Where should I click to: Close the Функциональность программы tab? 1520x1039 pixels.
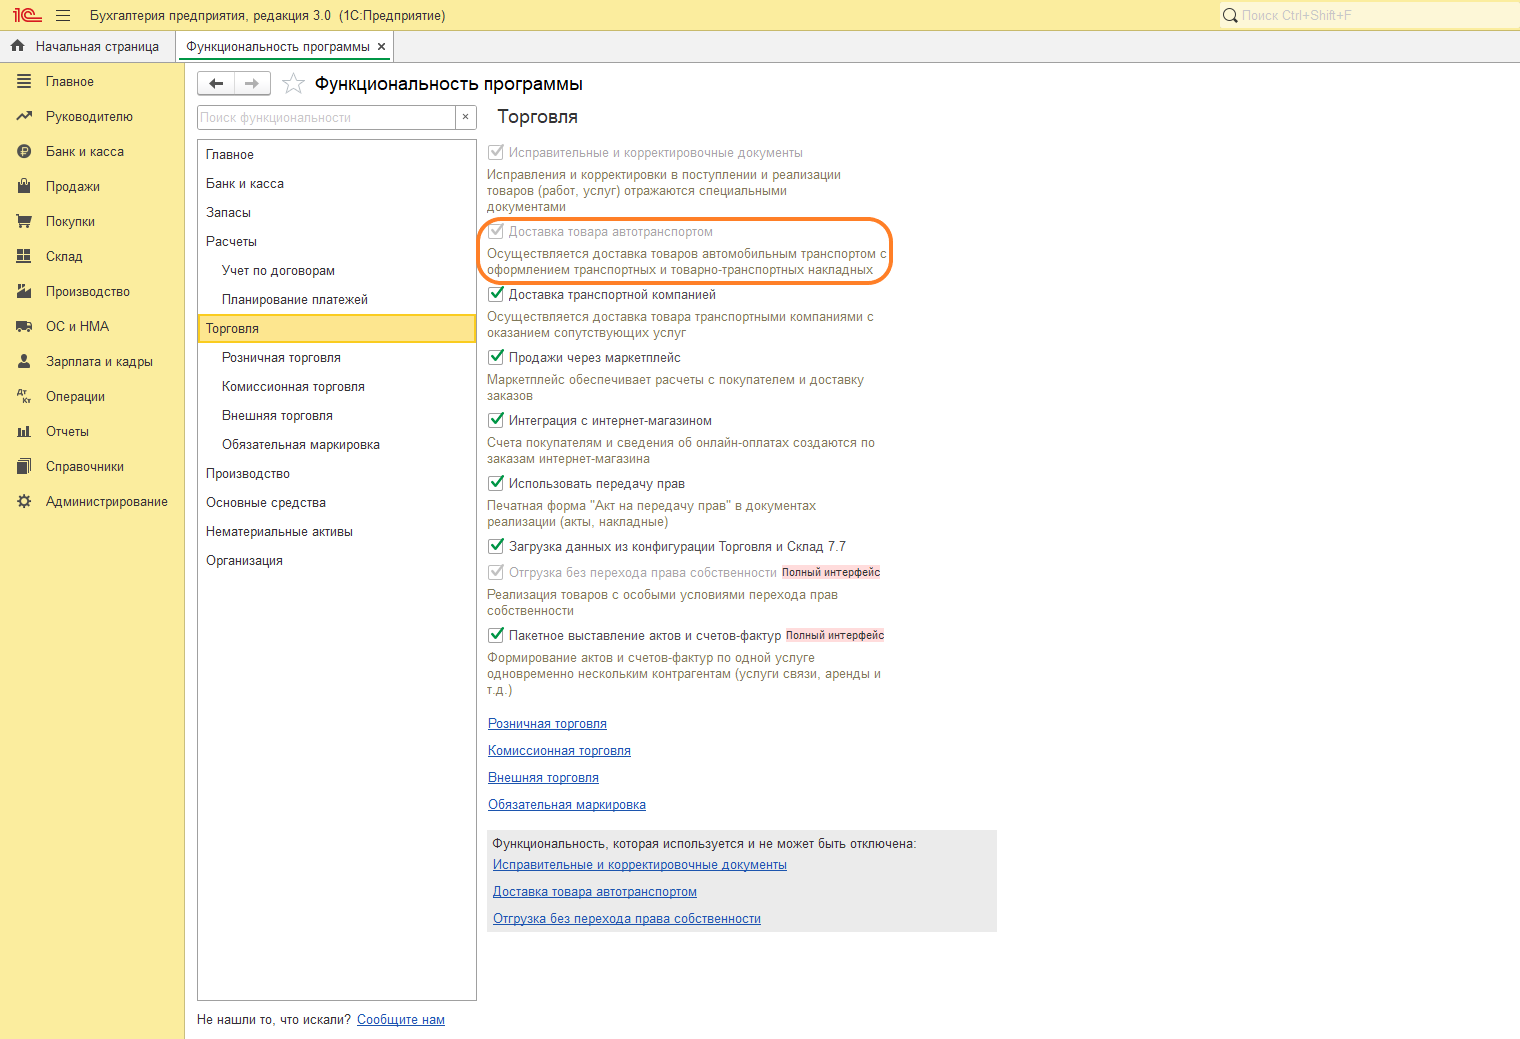[381, 47]
